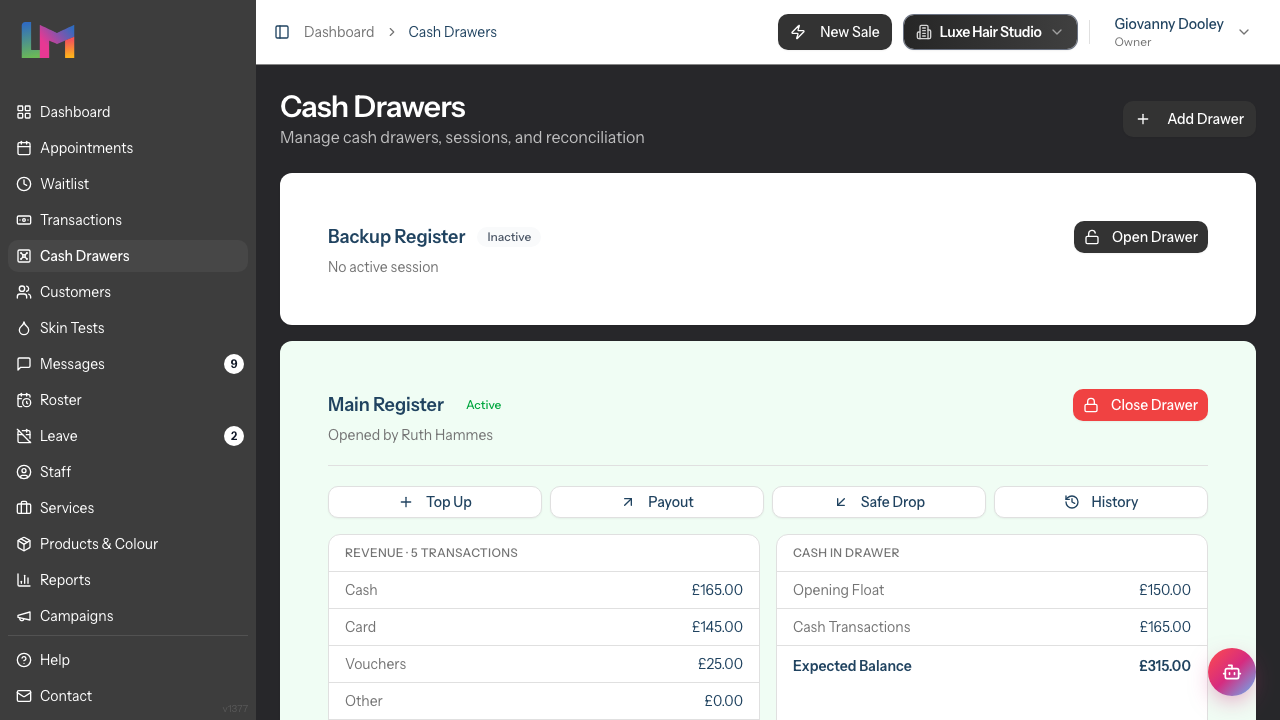The width and height of the screenshot is (1280, 720).
Task: Open Transactions in the sidebar
Action: point(128,220)
